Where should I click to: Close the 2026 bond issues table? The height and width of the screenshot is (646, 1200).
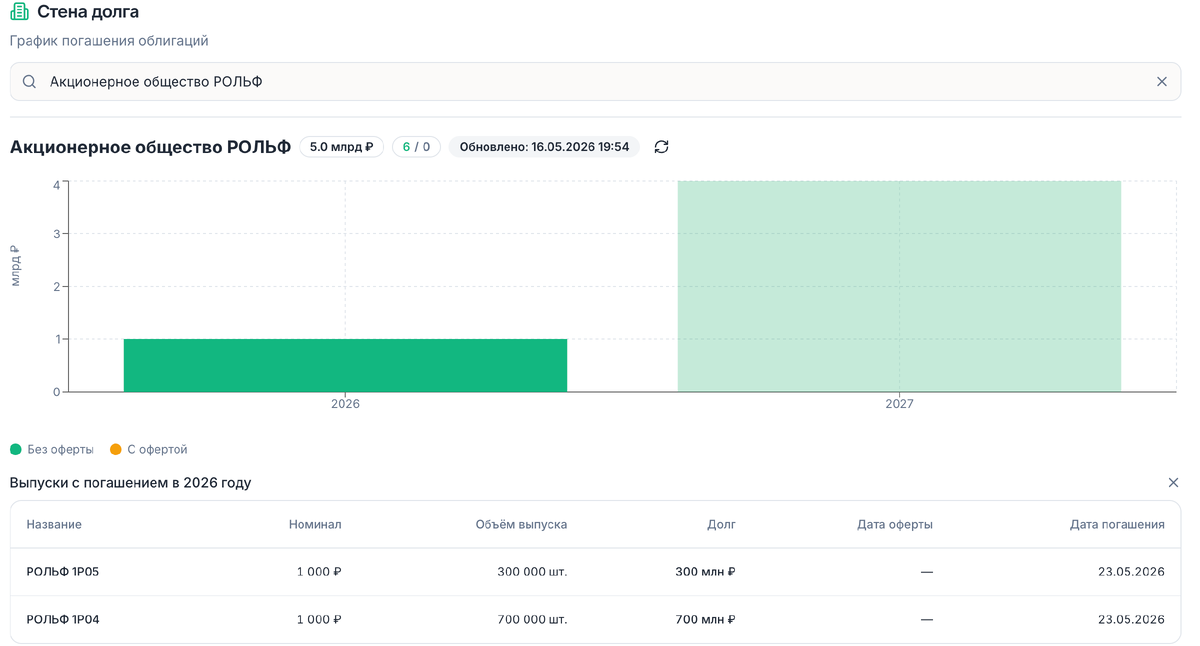coord(1173,483)
